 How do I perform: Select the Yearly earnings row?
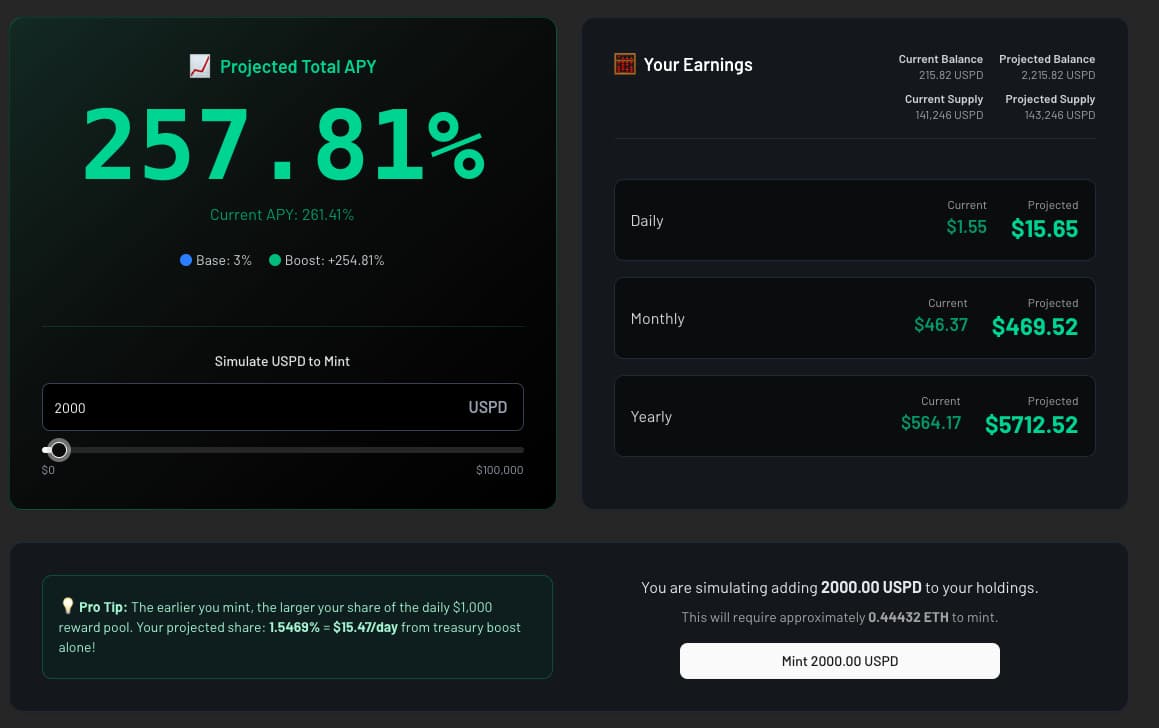pos(854,416)
